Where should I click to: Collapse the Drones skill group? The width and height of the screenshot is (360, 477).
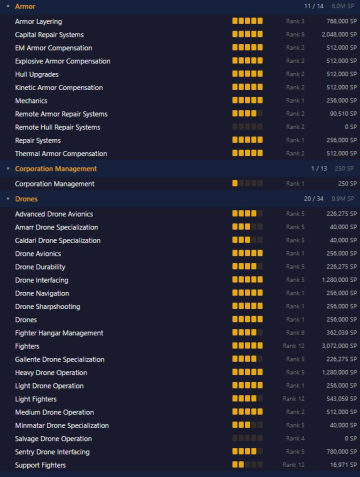[x=8, y=199]
